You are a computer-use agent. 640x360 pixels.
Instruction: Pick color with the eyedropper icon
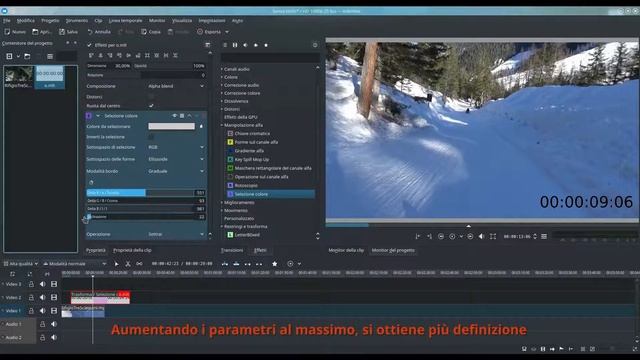(201, 127)
